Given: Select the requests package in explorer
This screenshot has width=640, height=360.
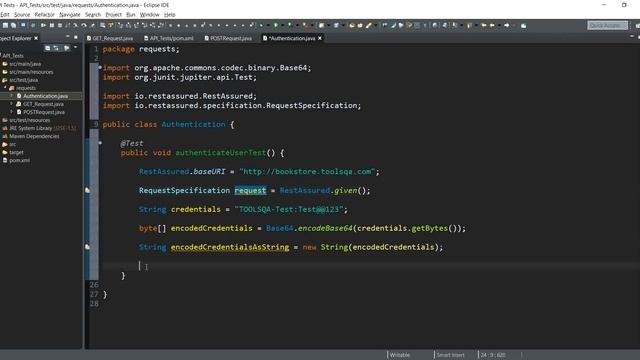Looking at the screenshot, I should coord(26,88).
